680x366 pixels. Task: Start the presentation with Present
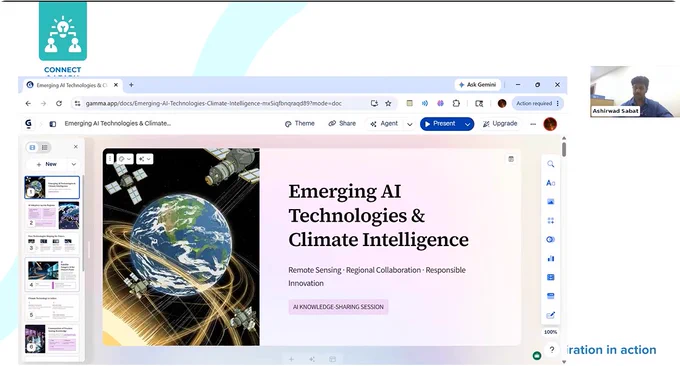pyautogui.click(x=440, y=124)
